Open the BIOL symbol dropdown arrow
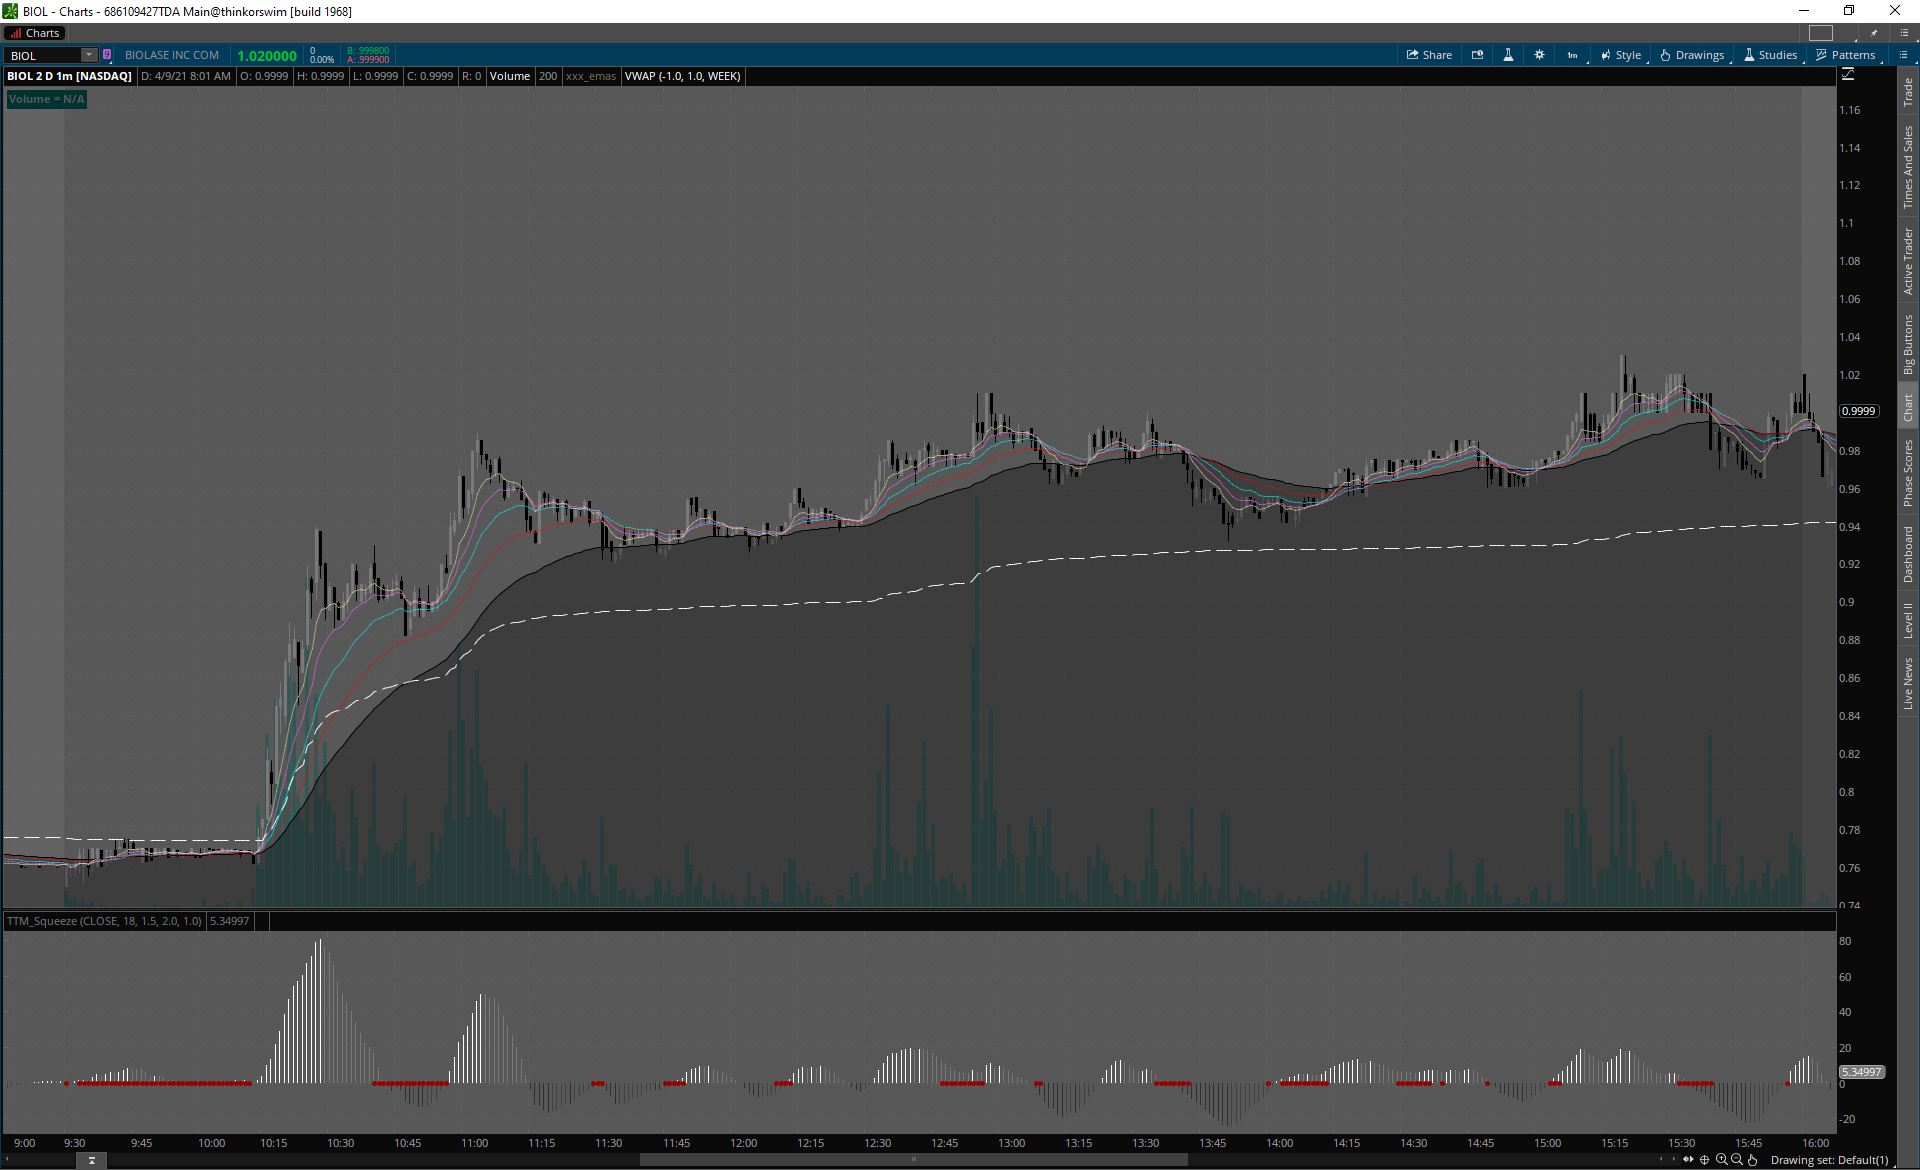This screenshot has height=1170, width=1920. (89, 55)
